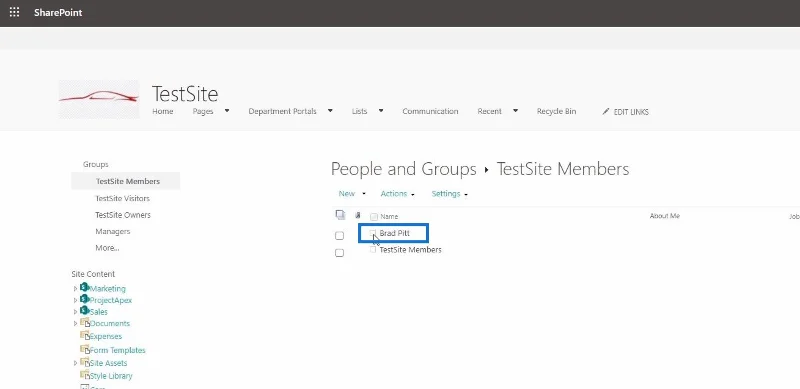The image size is (800, 389).
Task: Click the About Me column header
Action: [x=664, y=216]
